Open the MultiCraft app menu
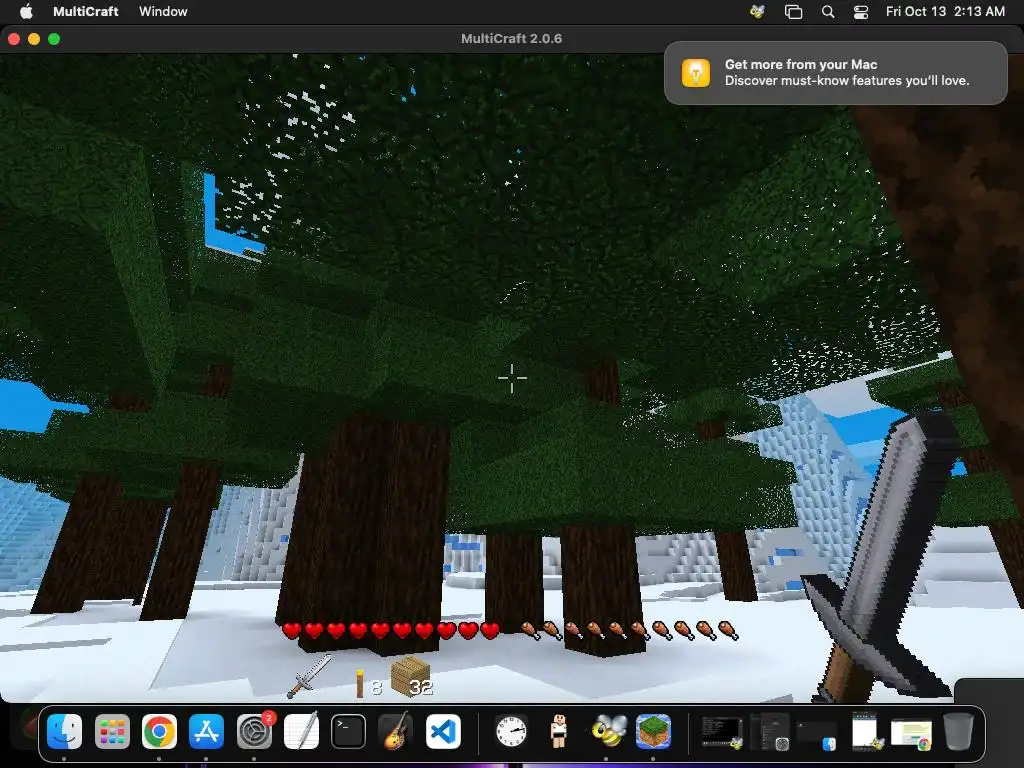 pyautogui.click(x=86, y=11)
